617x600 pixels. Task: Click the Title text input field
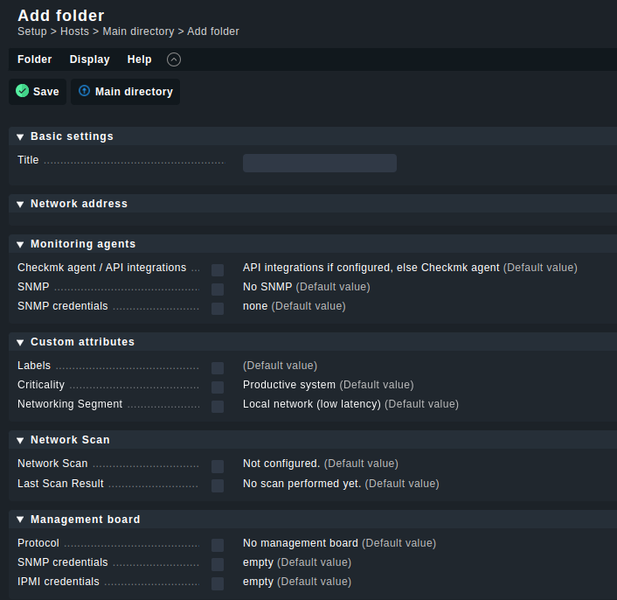319,163
